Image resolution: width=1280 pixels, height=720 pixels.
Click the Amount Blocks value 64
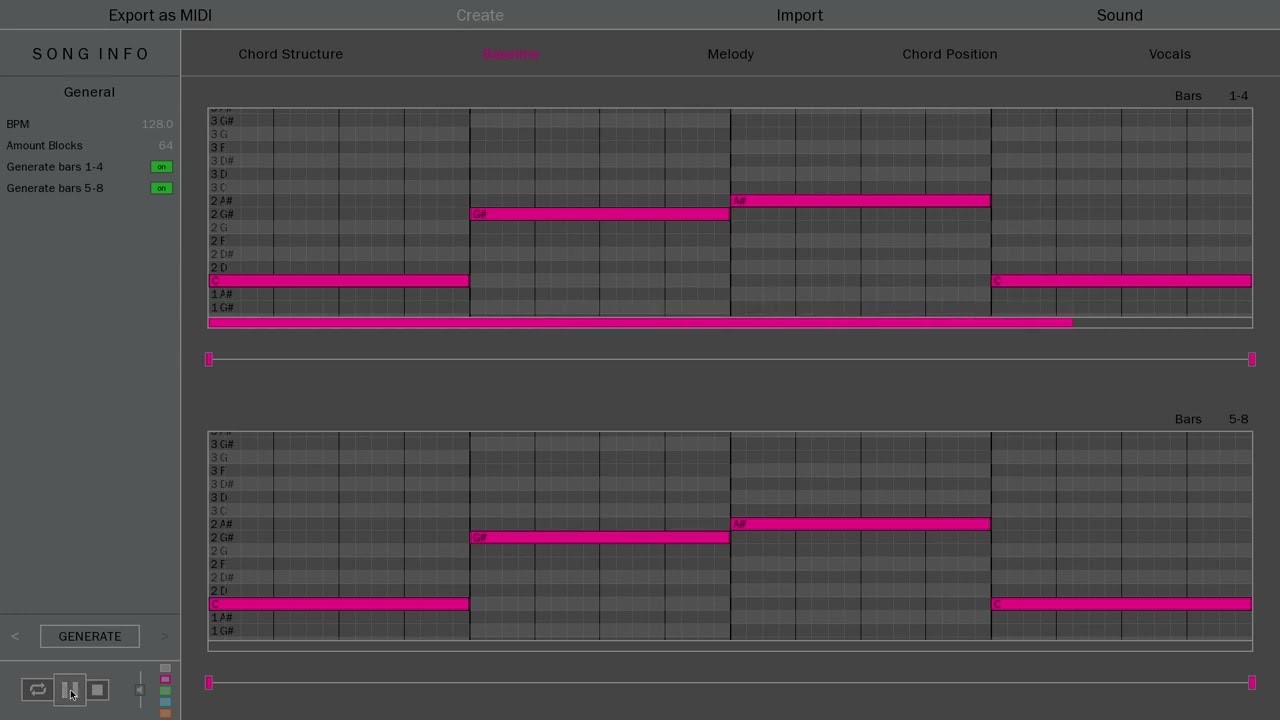click(165, 146)
